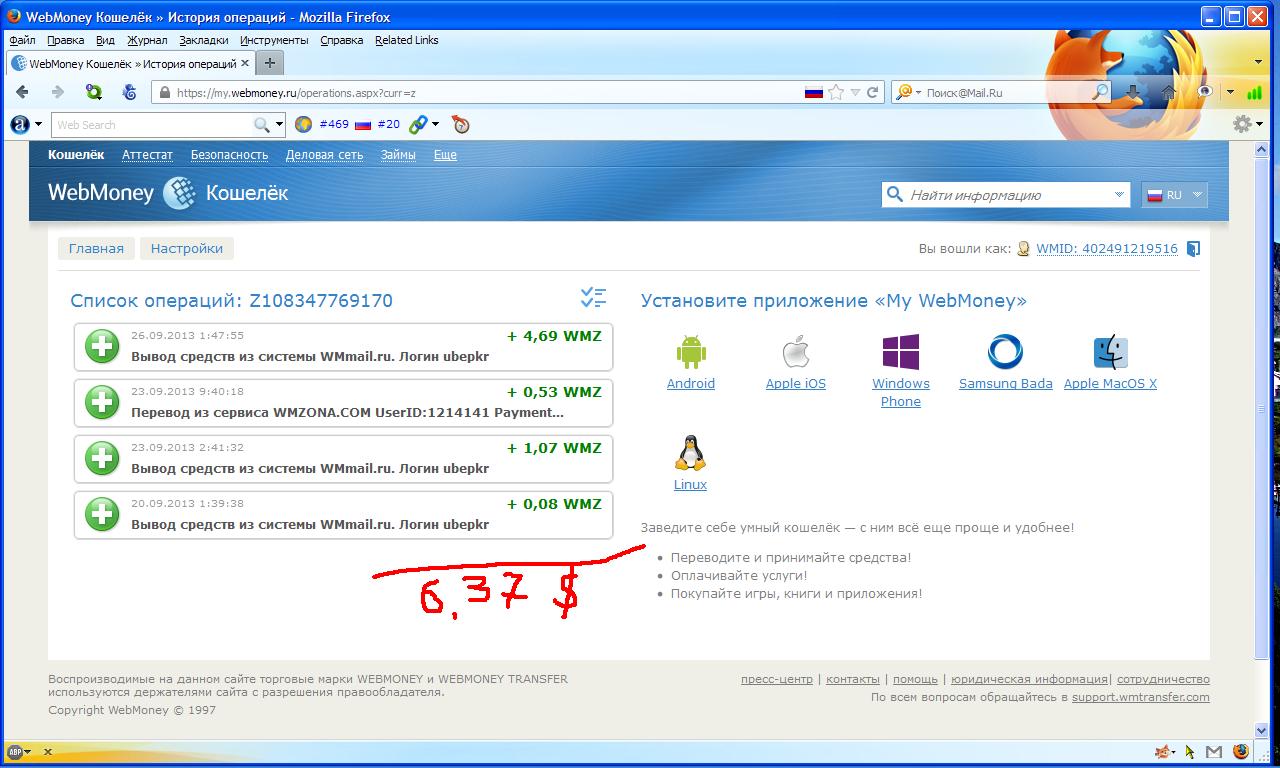Screen dimensions: 1280x768
Task: Click the Web Search magnifier icon
Action: click(262, 125)
